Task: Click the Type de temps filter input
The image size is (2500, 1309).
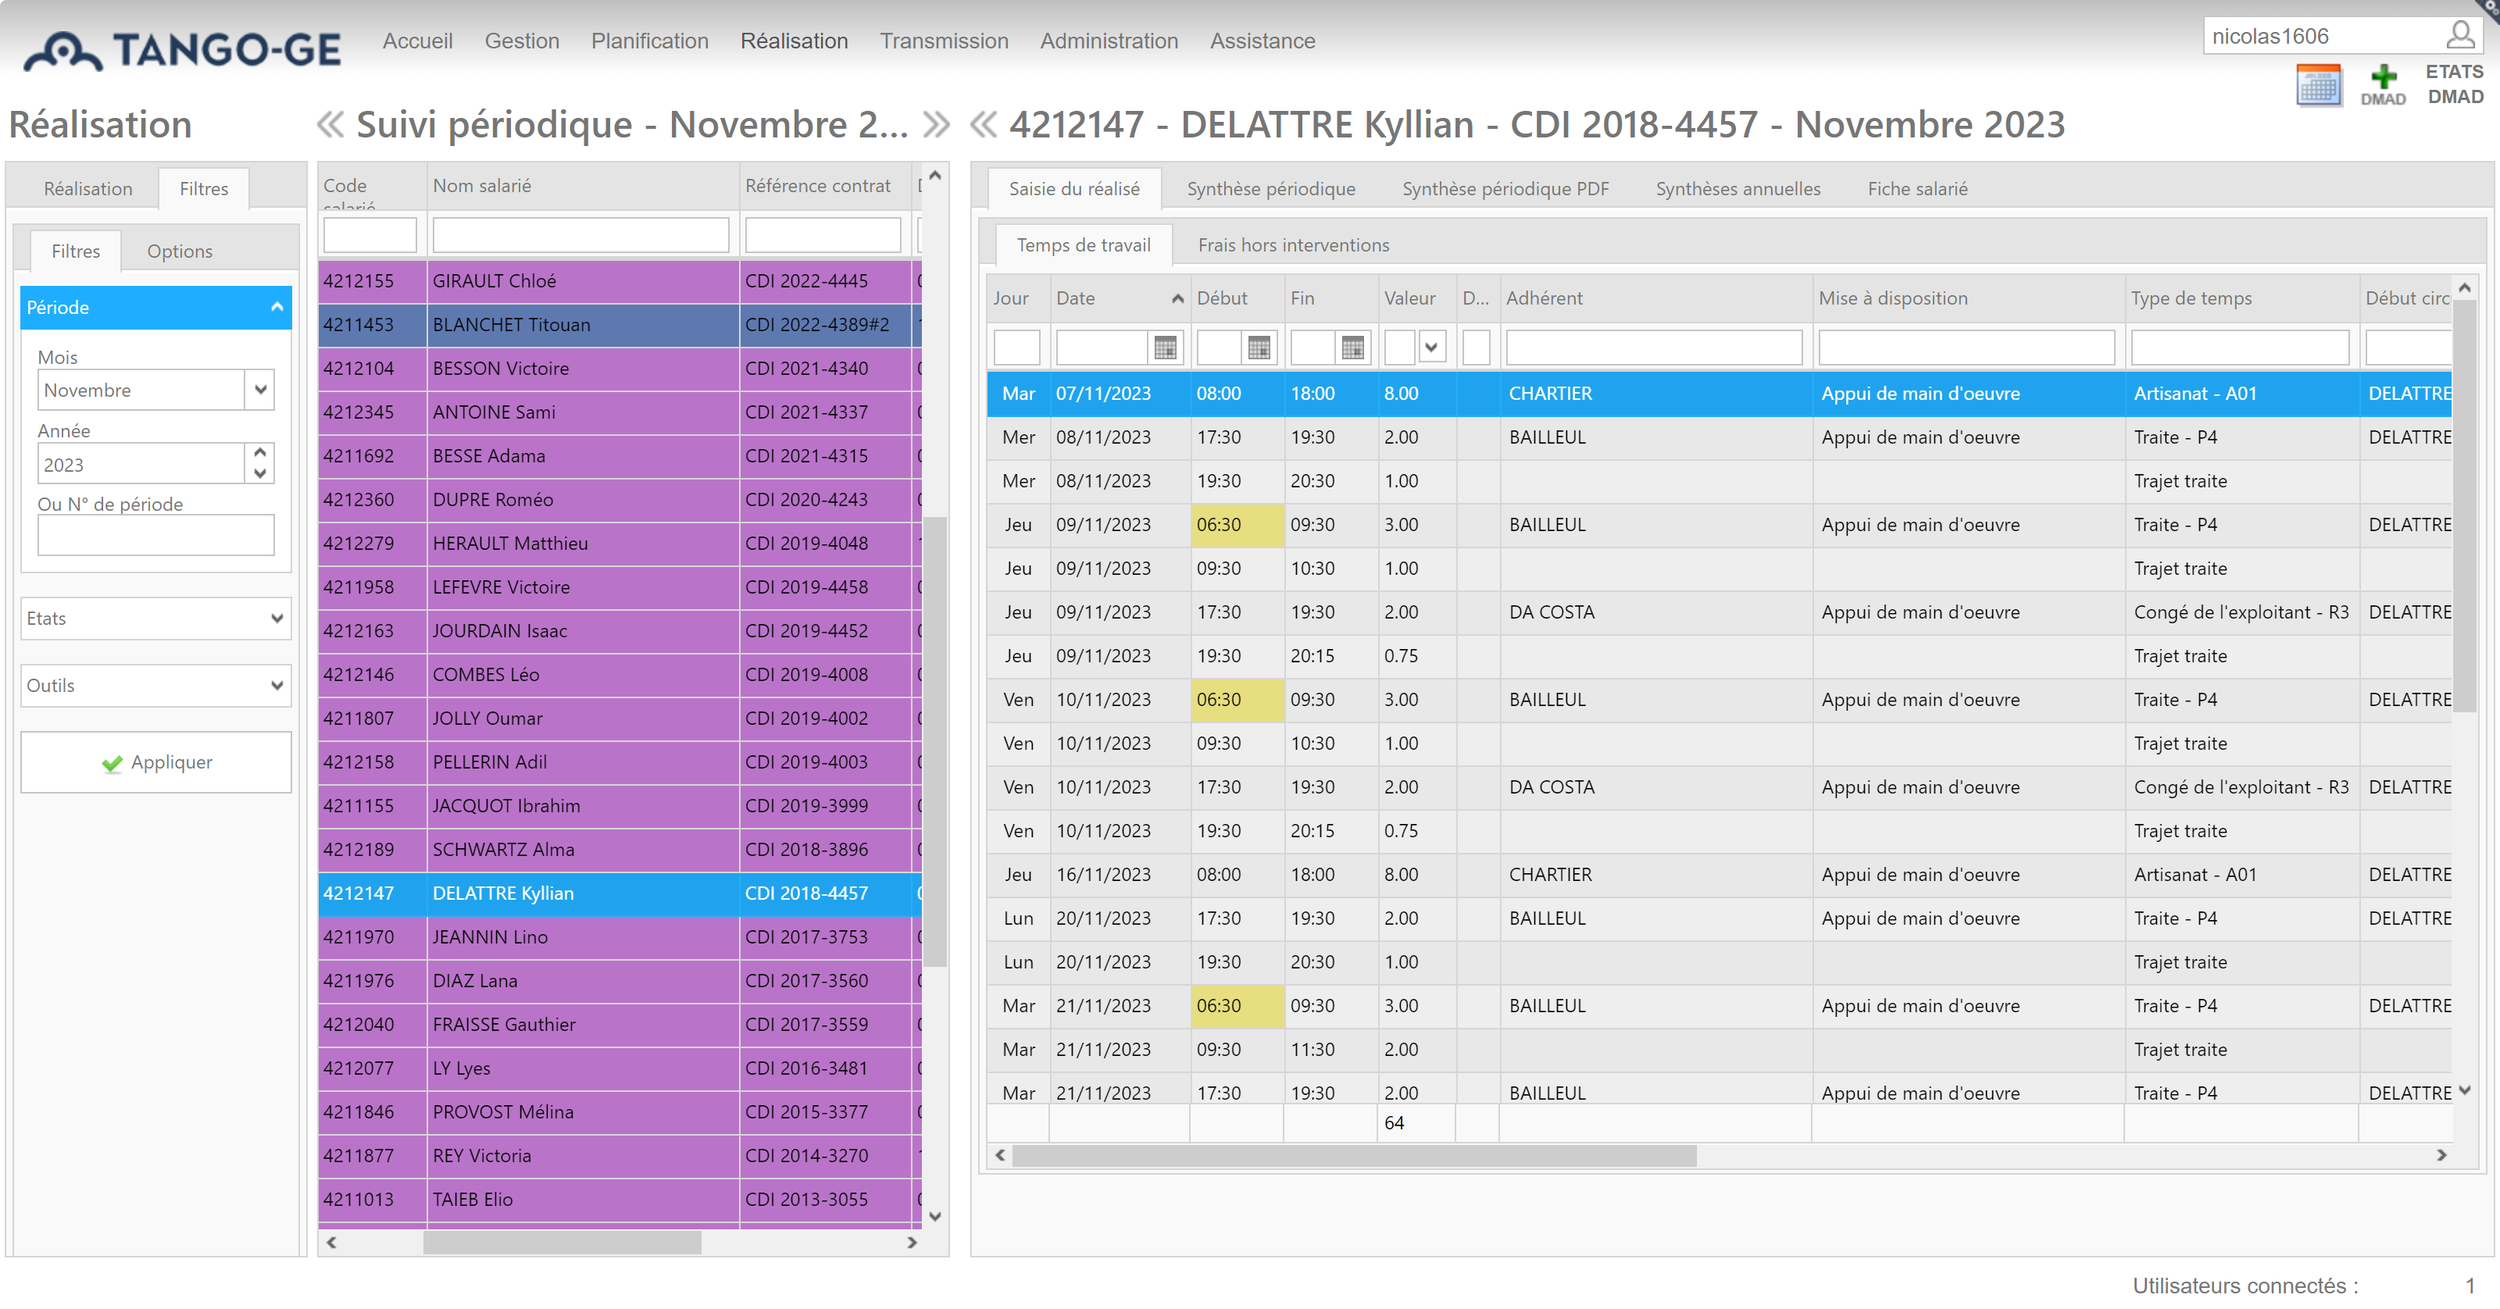Action: [2240, 348]
